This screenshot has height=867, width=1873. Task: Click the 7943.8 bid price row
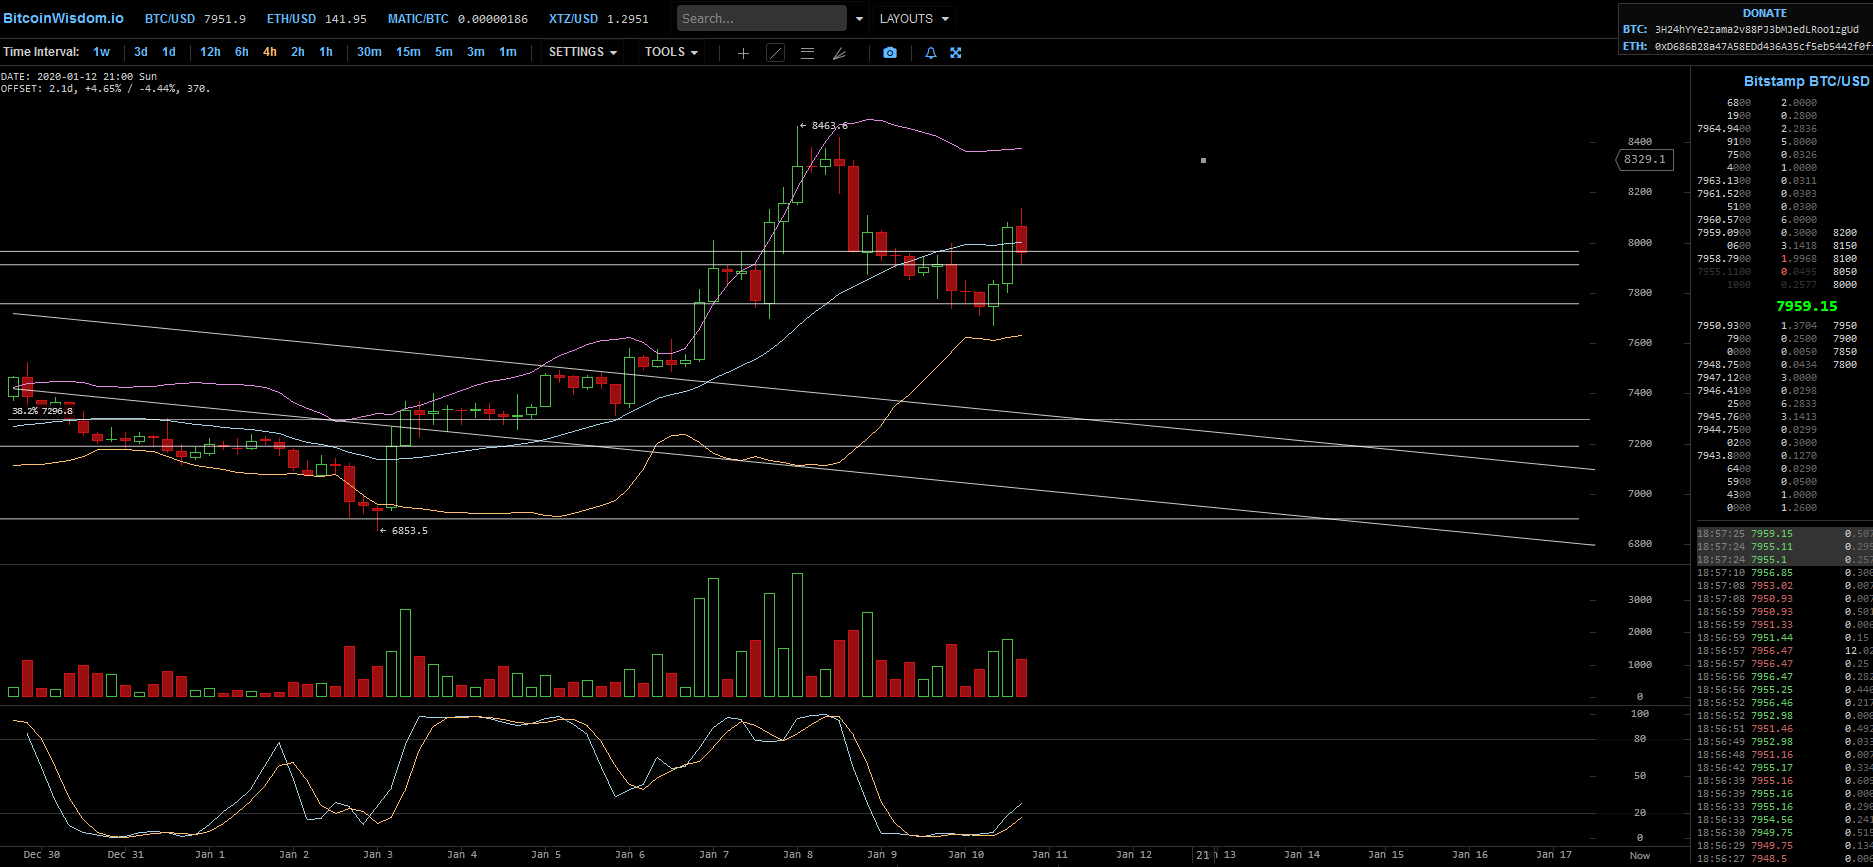coord(1757,456)
